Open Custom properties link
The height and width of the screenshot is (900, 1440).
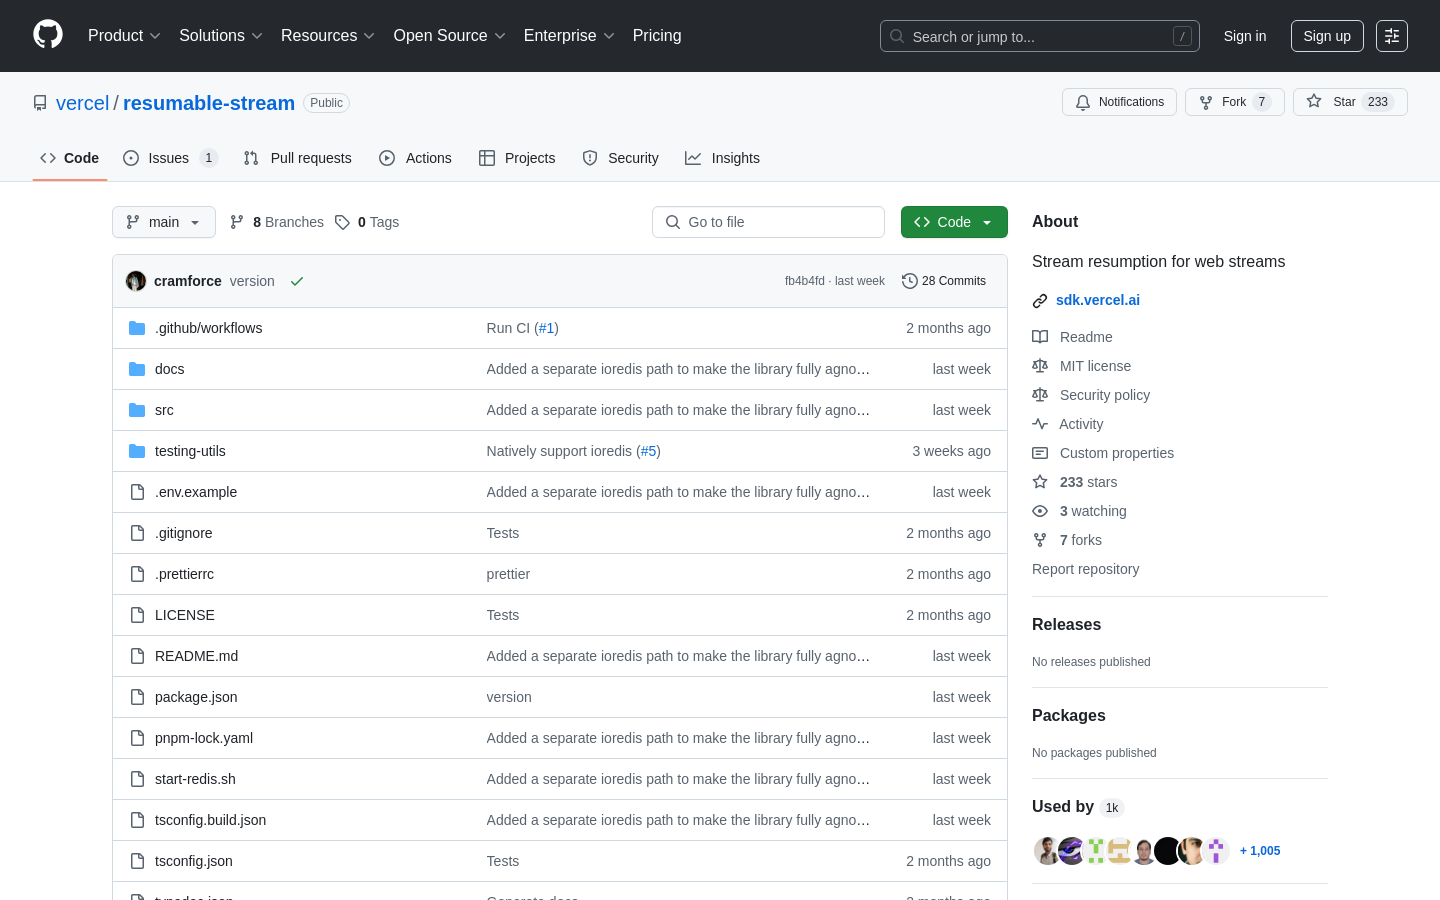(1103, 453)
